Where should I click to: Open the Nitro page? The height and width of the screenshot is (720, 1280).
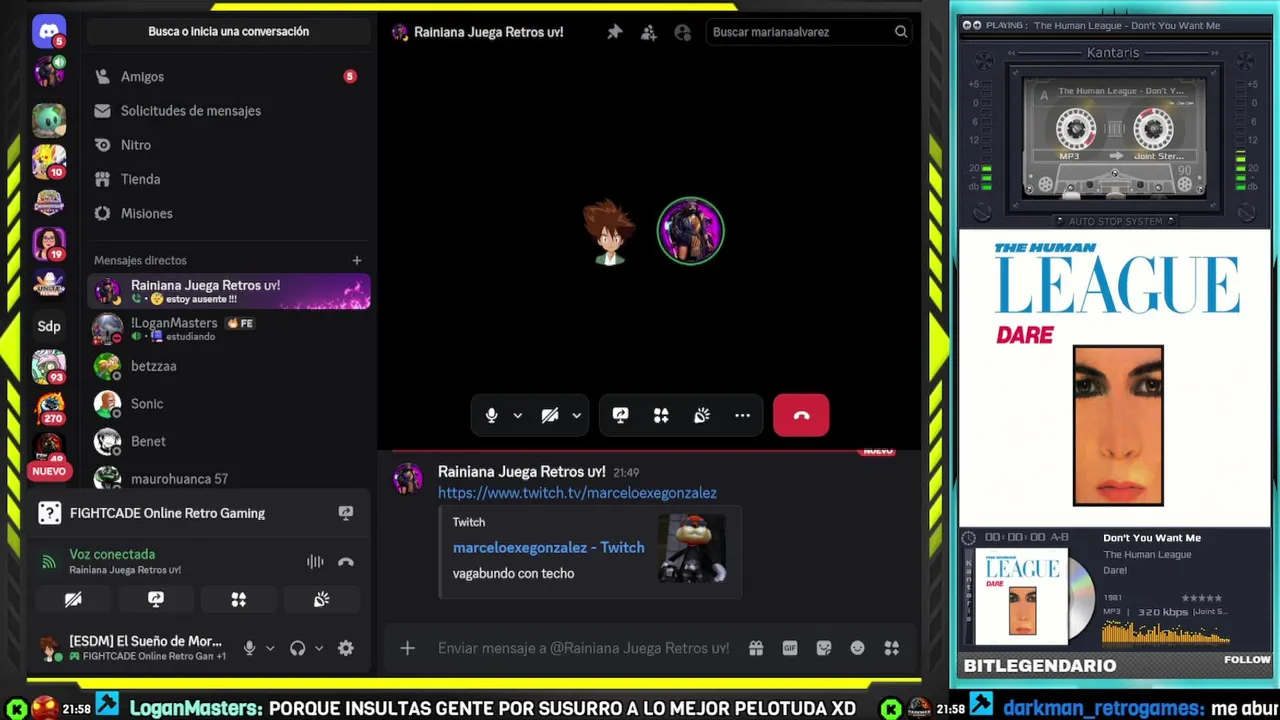click(x=229, y=145)
